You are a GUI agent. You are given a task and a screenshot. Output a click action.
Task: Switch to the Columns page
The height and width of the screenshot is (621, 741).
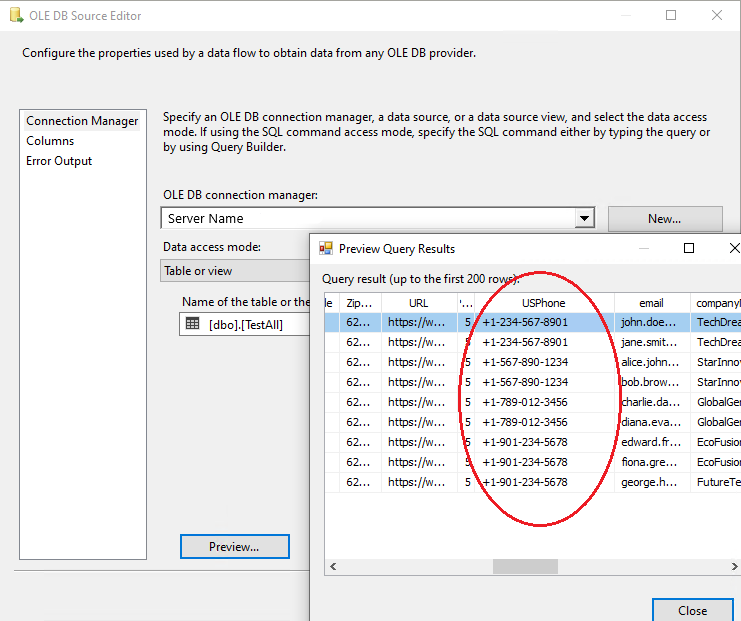[x=50, y=141]
